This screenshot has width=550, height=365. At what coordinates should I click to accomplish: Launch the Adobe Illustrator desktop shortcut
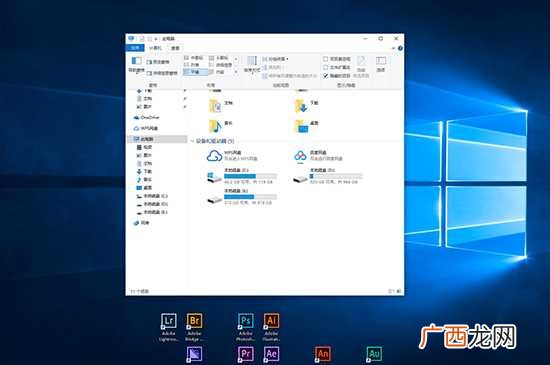(271, 327)
